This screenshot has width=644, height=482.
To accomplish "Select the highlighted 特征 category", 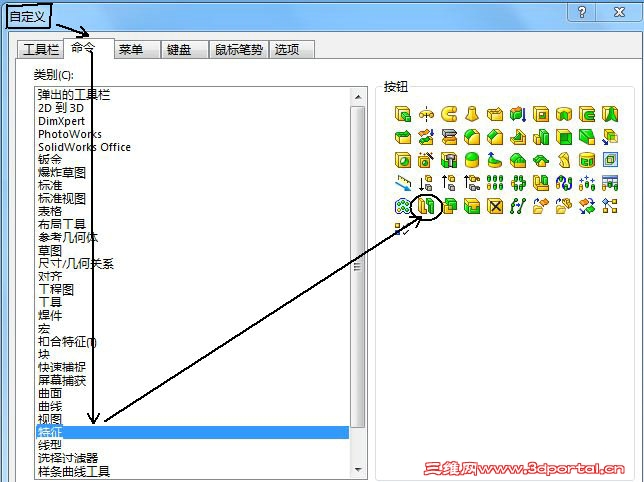I will click(192, 432).
